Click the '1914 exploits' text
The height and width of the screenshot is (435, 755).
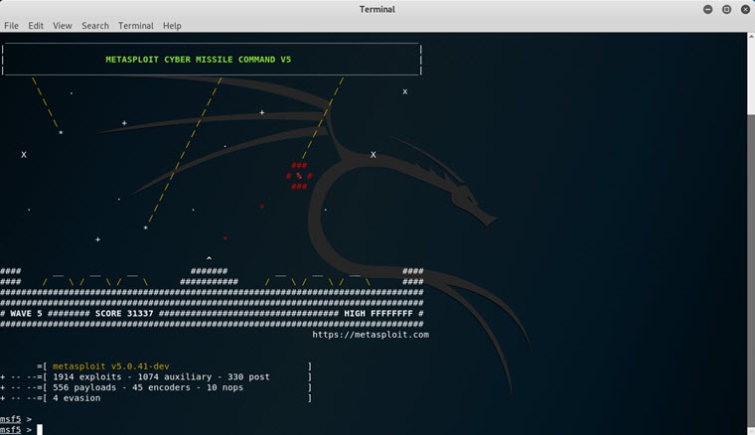(x=87, y=377)
